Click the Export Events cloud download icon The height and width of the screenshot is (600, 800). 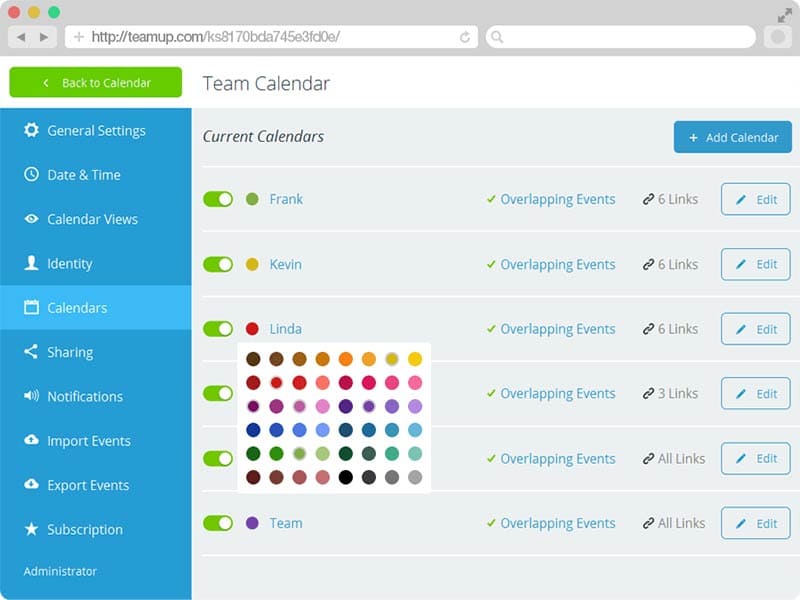[x=31, y=484]
